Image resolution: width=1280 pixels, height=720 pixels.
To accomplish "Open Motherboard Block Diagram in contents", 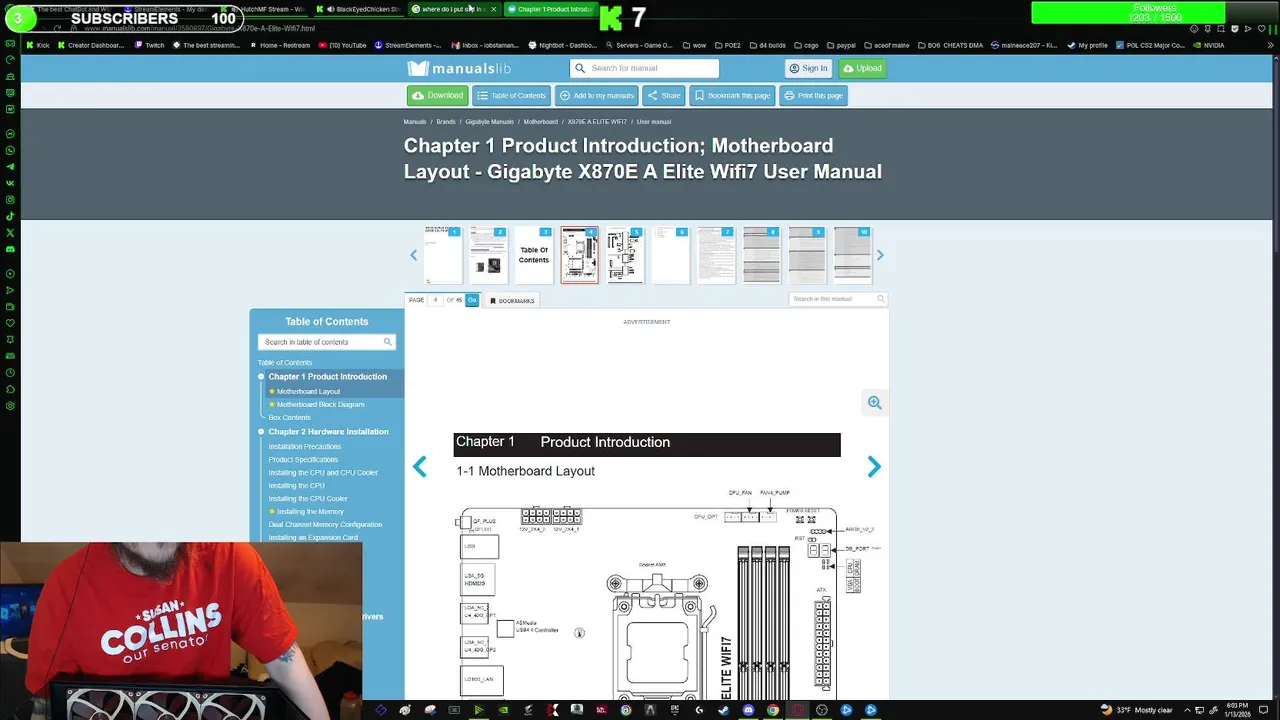I will [x=320, y=405].
